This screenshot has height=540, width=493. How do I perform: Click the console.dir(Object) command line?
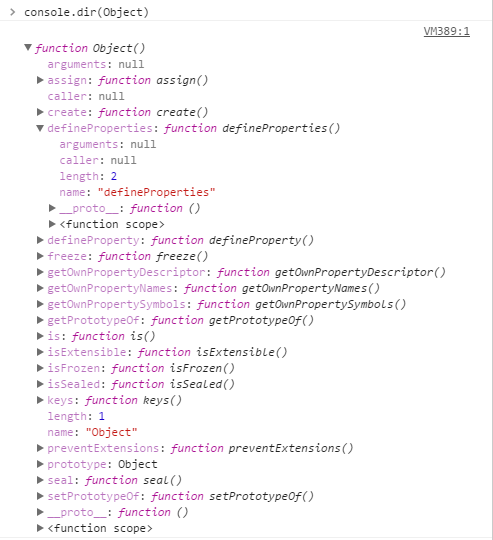[x=86, y=12]
